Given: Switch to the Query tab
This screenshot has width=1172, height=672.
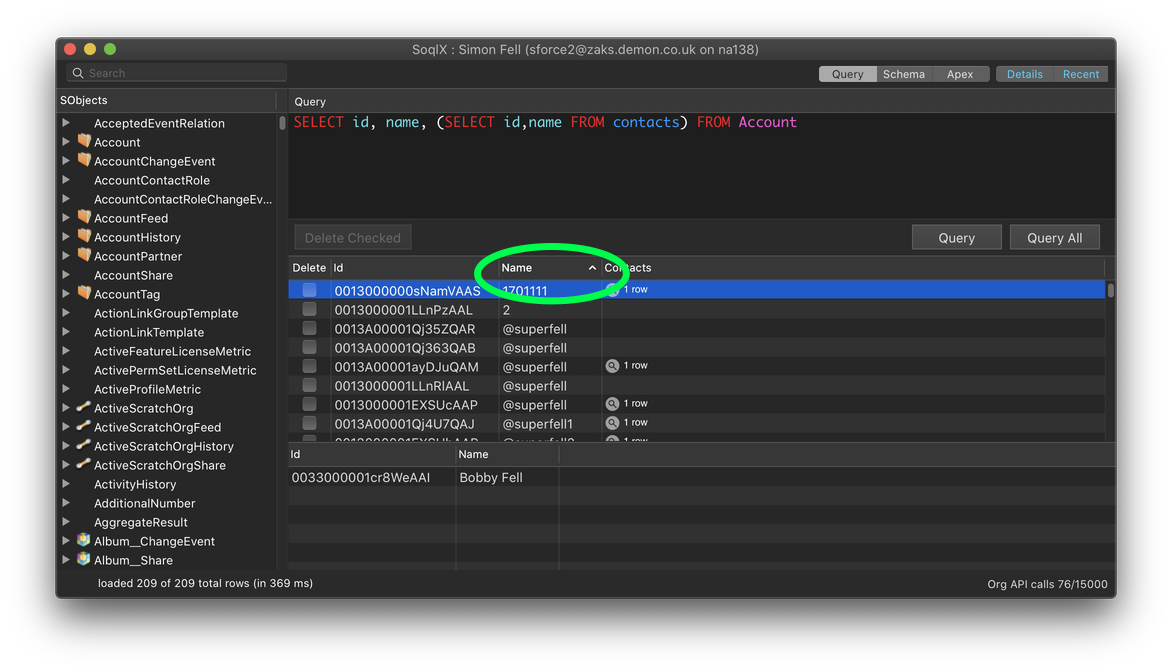Looking at the screenshot, I should coord(848,74).
